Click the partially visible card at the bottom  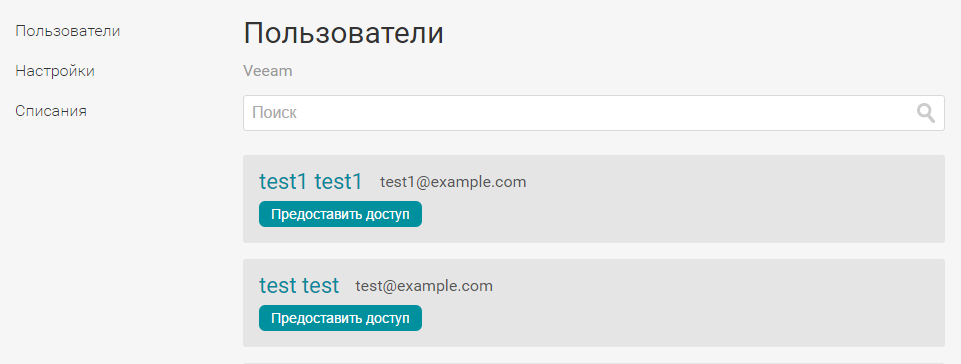[593, 363]
